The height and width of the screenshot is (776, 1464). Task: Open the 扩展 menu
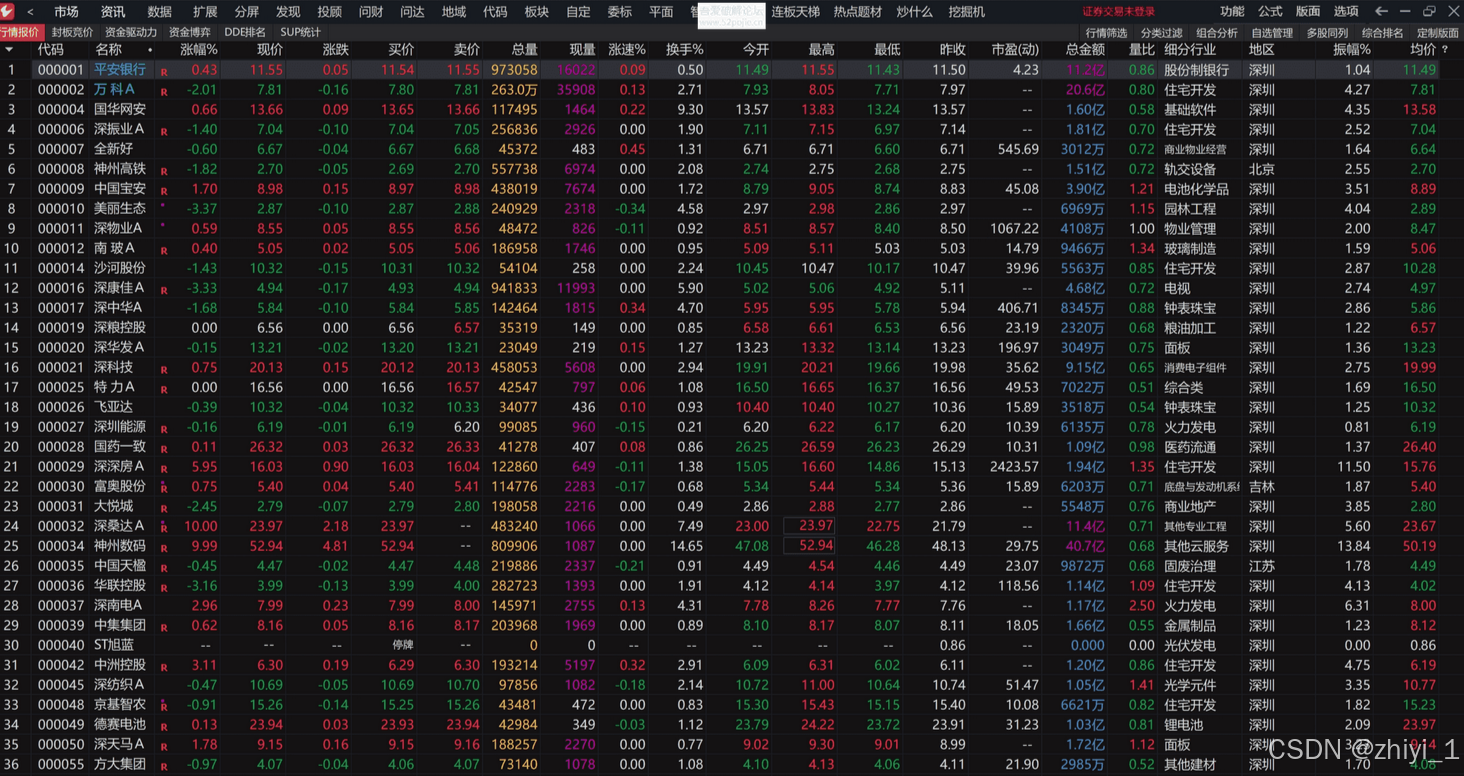click(x=205, y=12)
